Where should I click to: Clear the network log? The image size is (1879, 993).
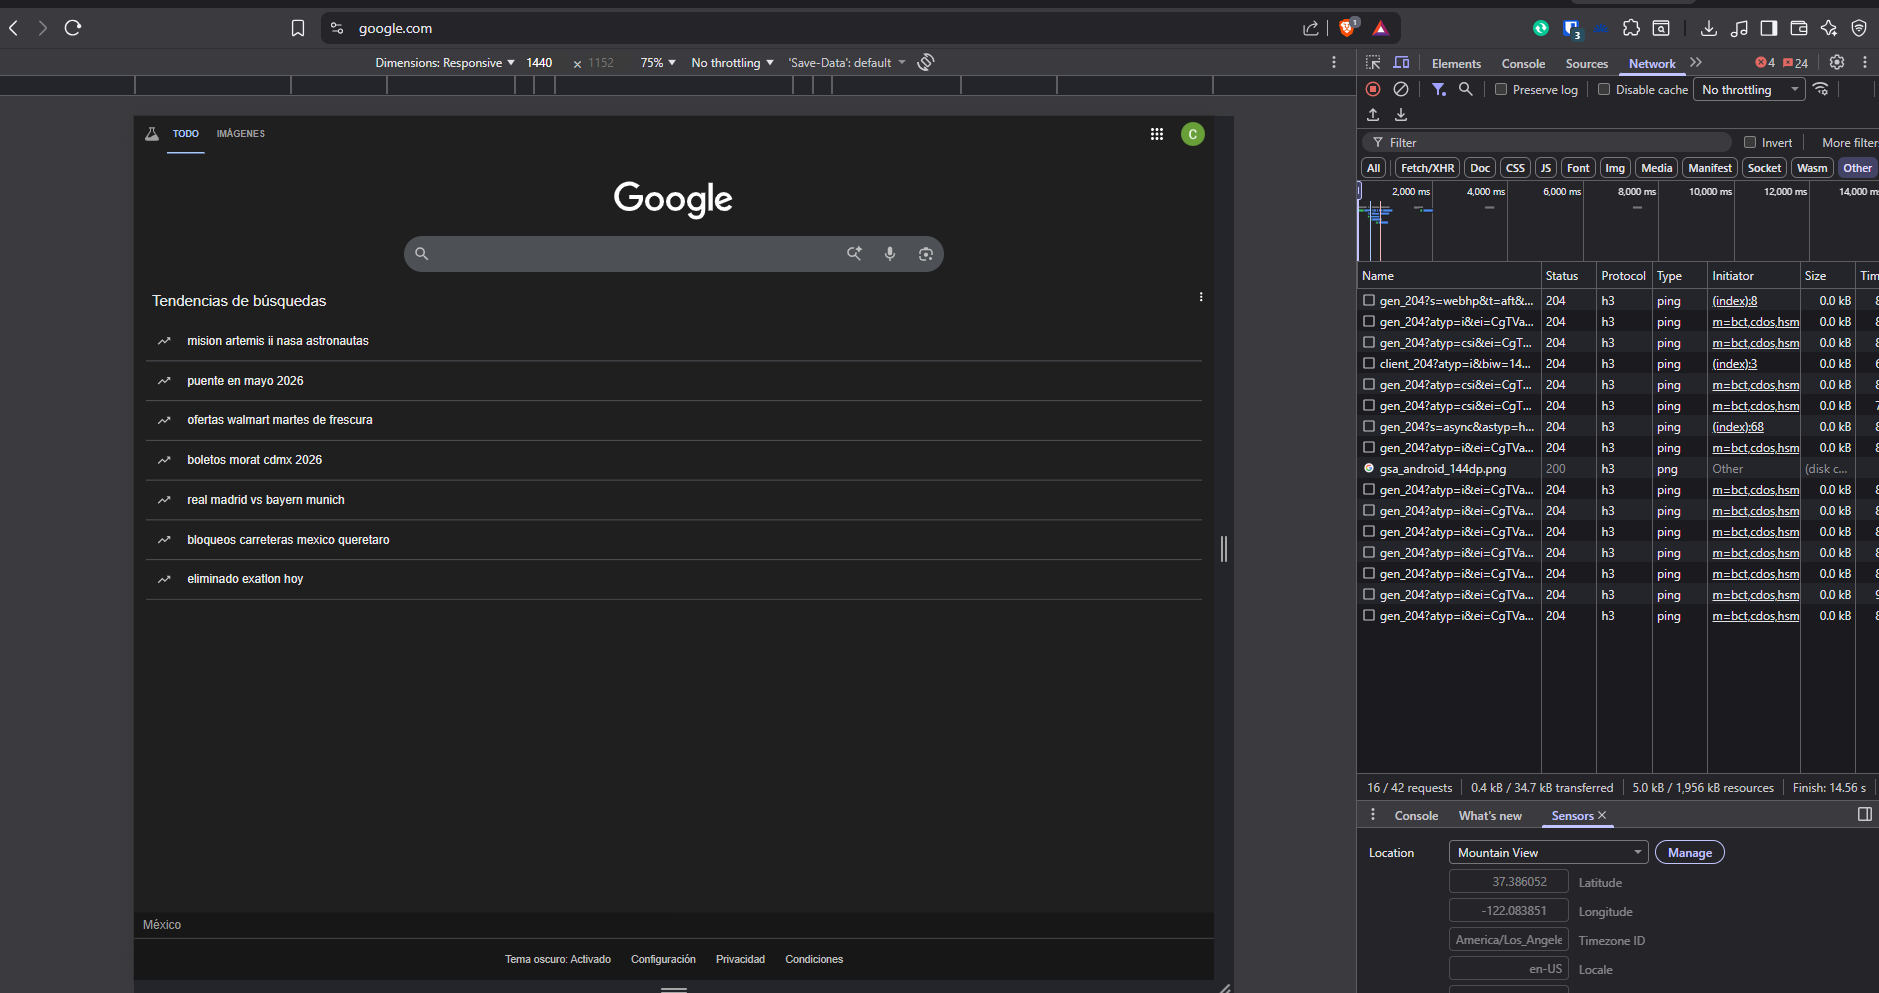point(1401,89)
